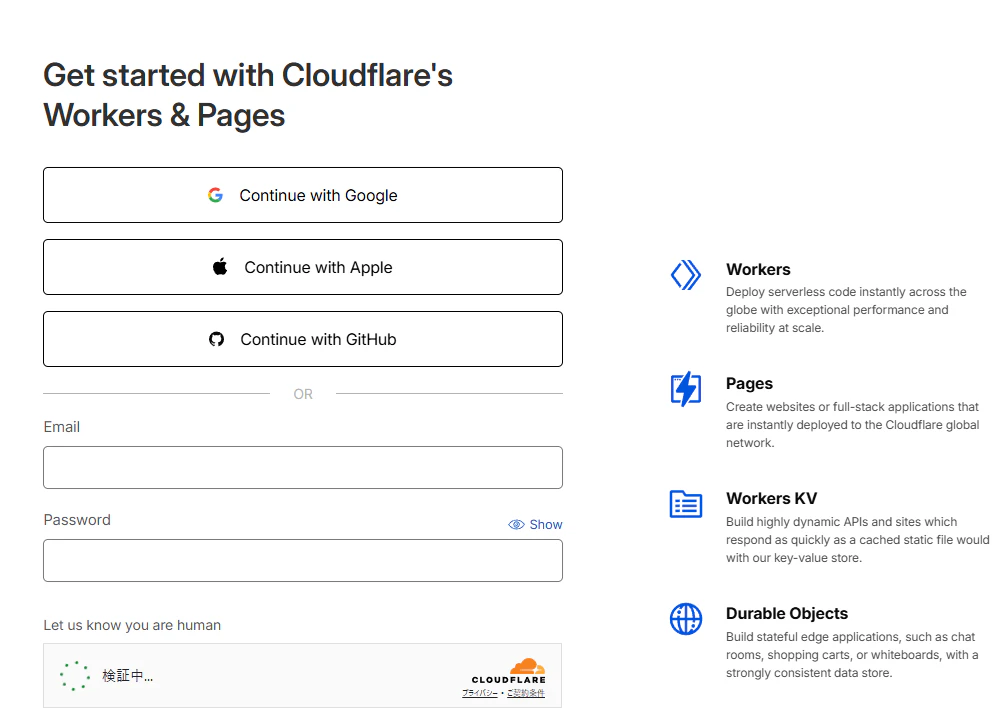Screen dimensions: 998x724
Task: Click the Workers code brackets icon
Action: (686, 275)
